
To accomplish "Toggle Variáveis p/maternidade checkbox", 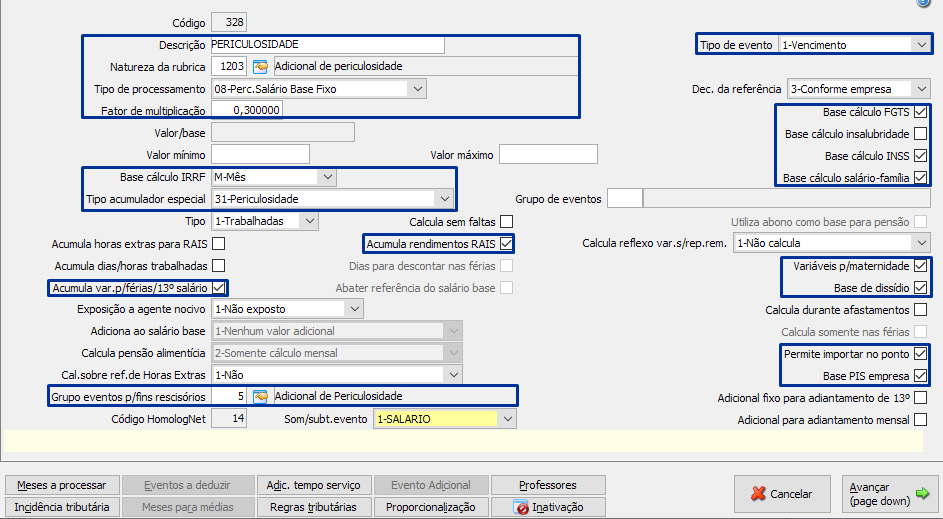I will click(920, 266).
